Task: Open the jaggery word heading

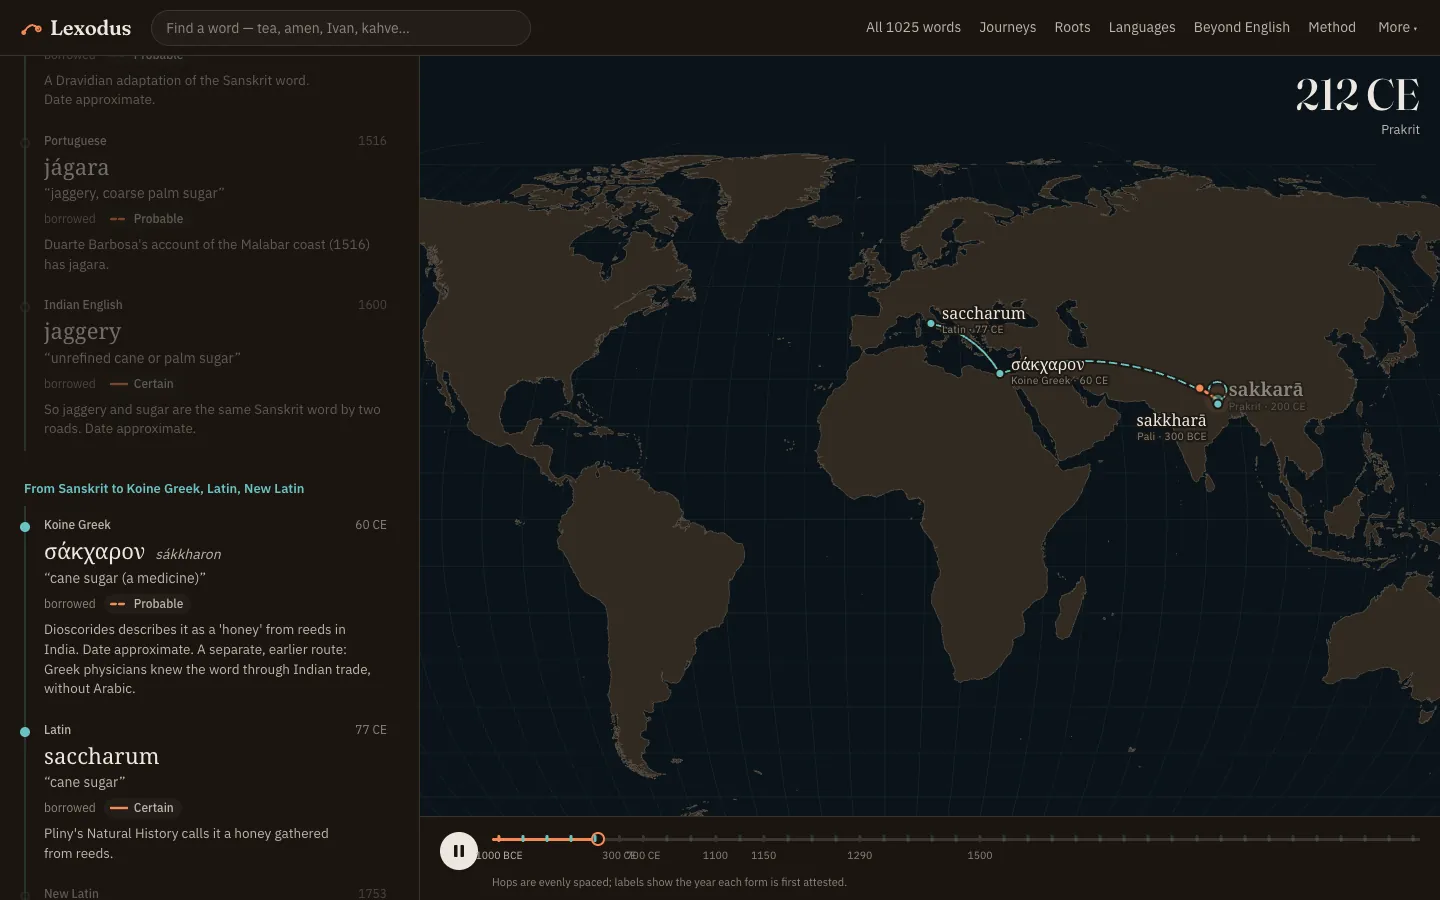Action: 82,332
